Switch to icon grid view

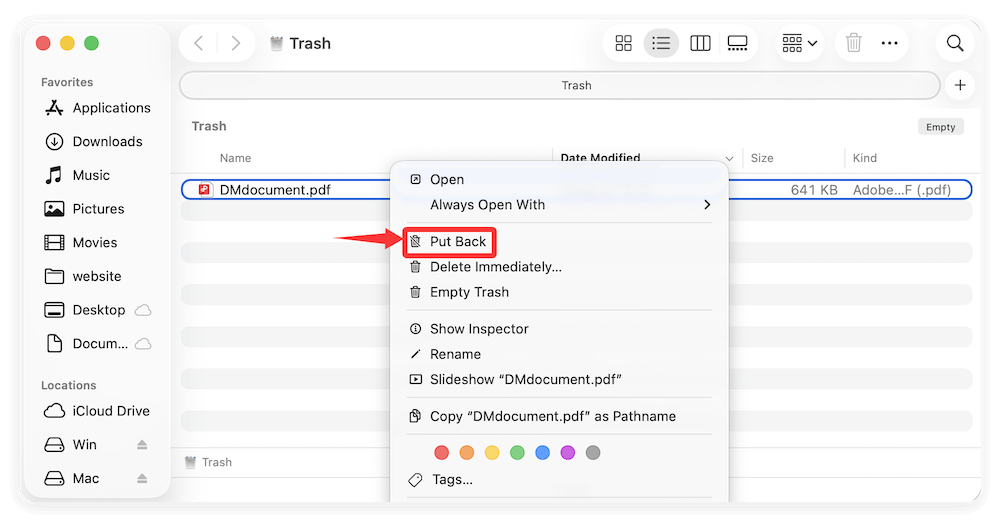[x=623, y=43]
